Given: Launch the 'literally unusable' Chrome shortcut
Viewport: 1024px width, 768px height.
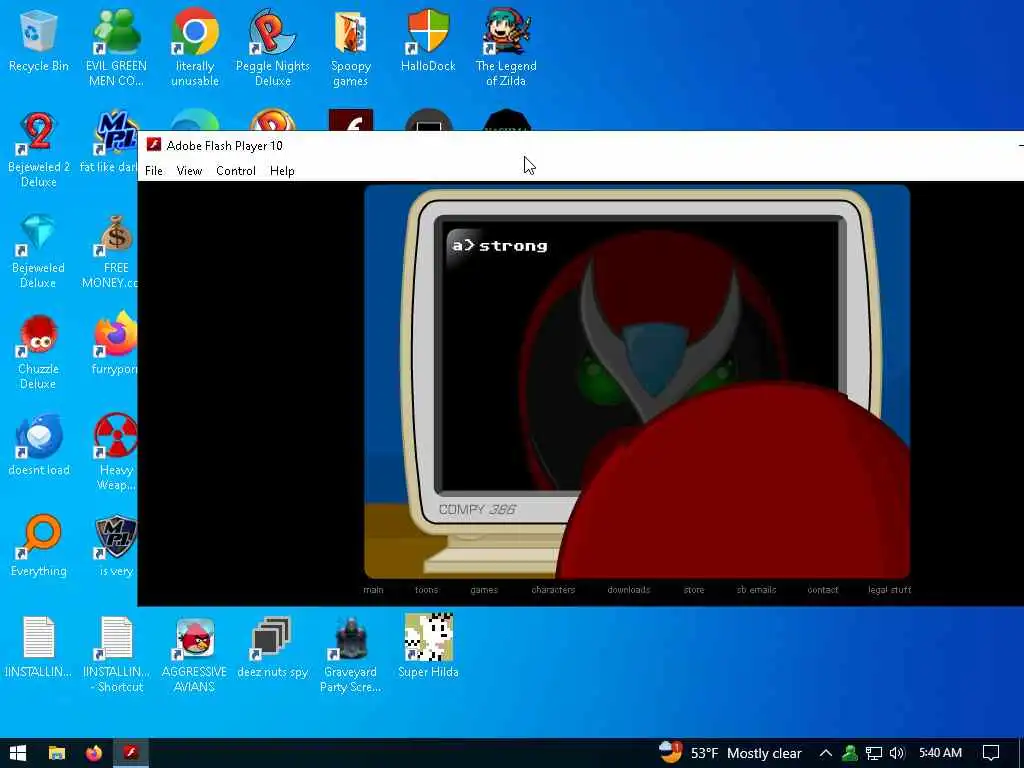Looking at the screenshot, I should [195, 47].
